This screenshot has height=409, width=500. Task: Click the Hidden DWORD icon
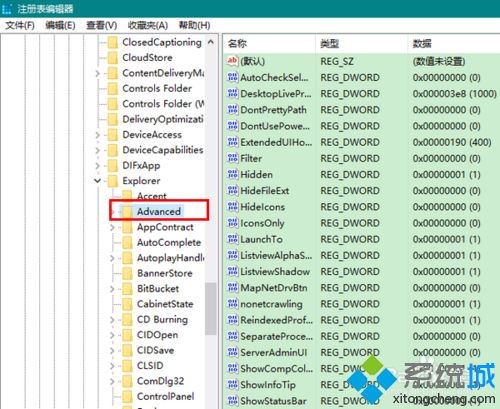click(232, 174)
